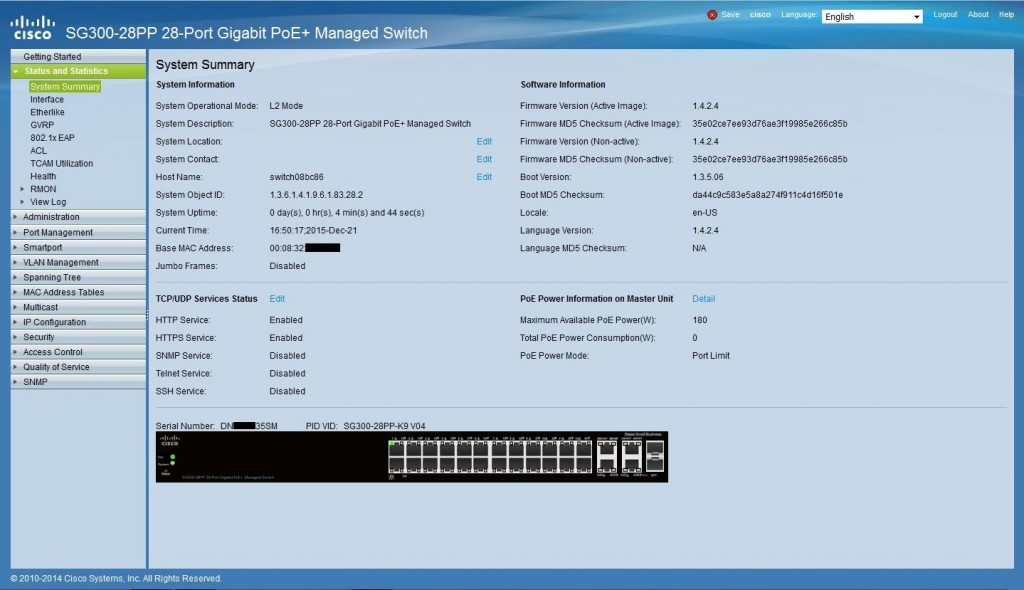Click the System Summary page heading
1024x590 pixels.
(205, 65)
